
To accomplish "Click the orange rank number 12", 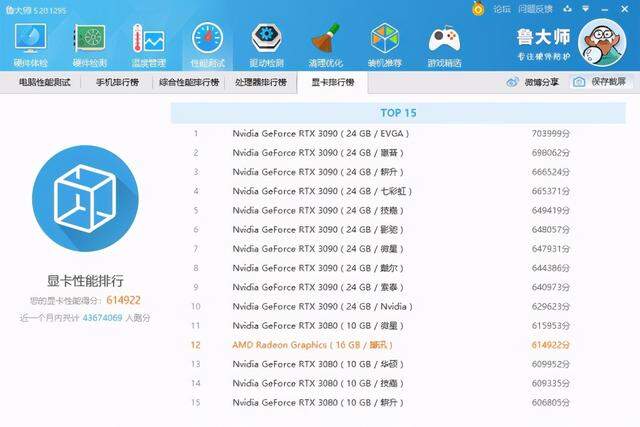I will point(196,345).
